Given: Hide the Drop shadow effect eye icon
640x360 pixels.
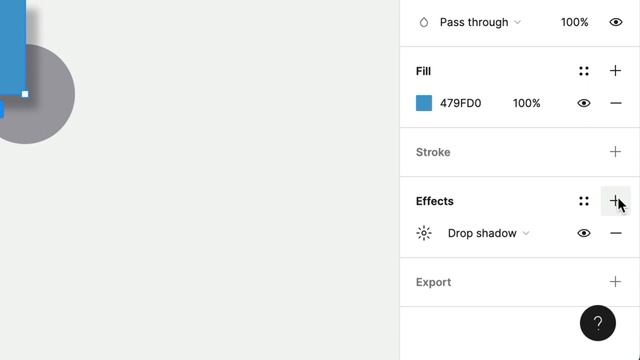Looking at the screenshot, I should (x=584, y=233).
